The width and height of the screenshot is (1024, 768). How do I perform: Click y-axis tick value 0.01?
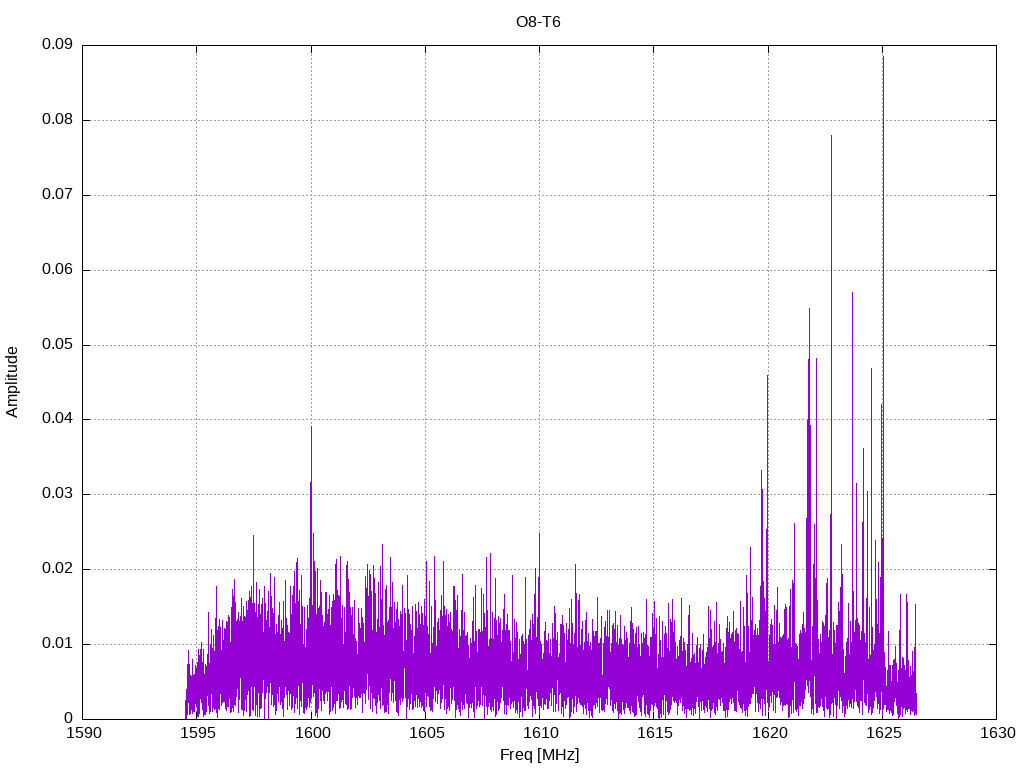click(x=57, y=643)
